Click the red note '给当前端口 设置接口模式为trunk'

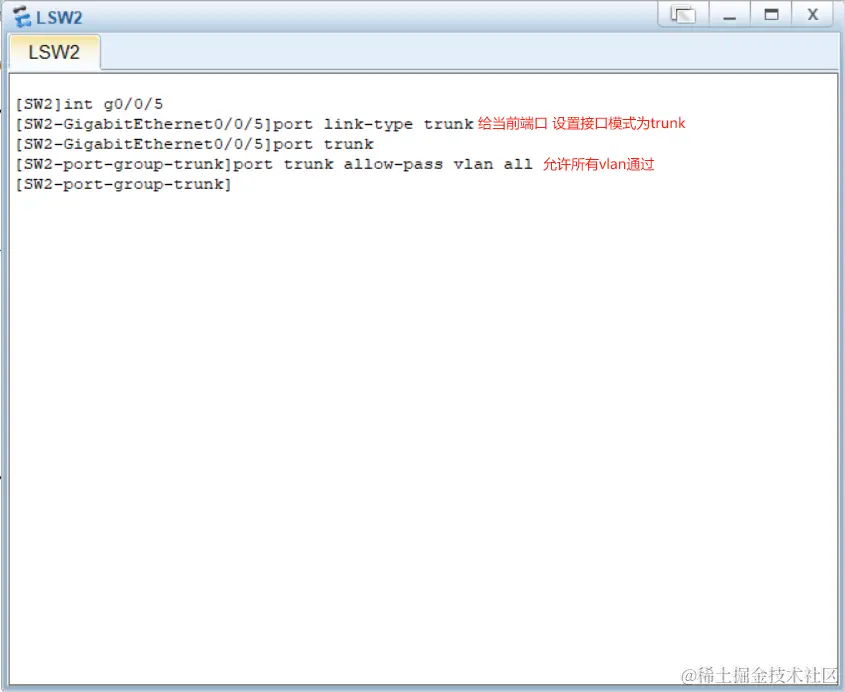(x=581, y=123)
